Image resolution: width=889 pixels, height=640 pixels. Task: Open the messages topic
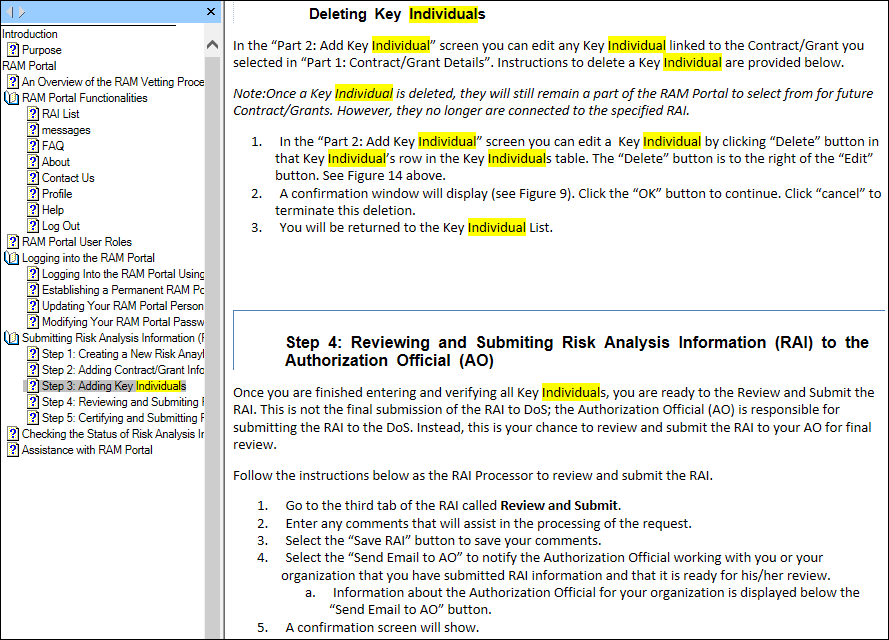(66, 130)
